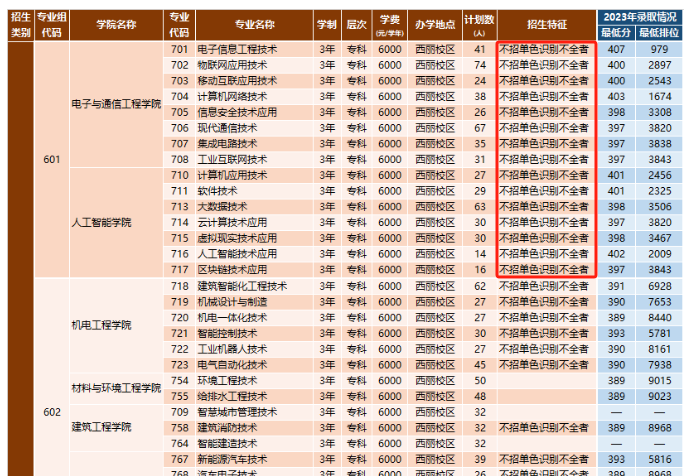Click the major code 754 cell
Screen dimensions: 688x476
coord(179,381)
